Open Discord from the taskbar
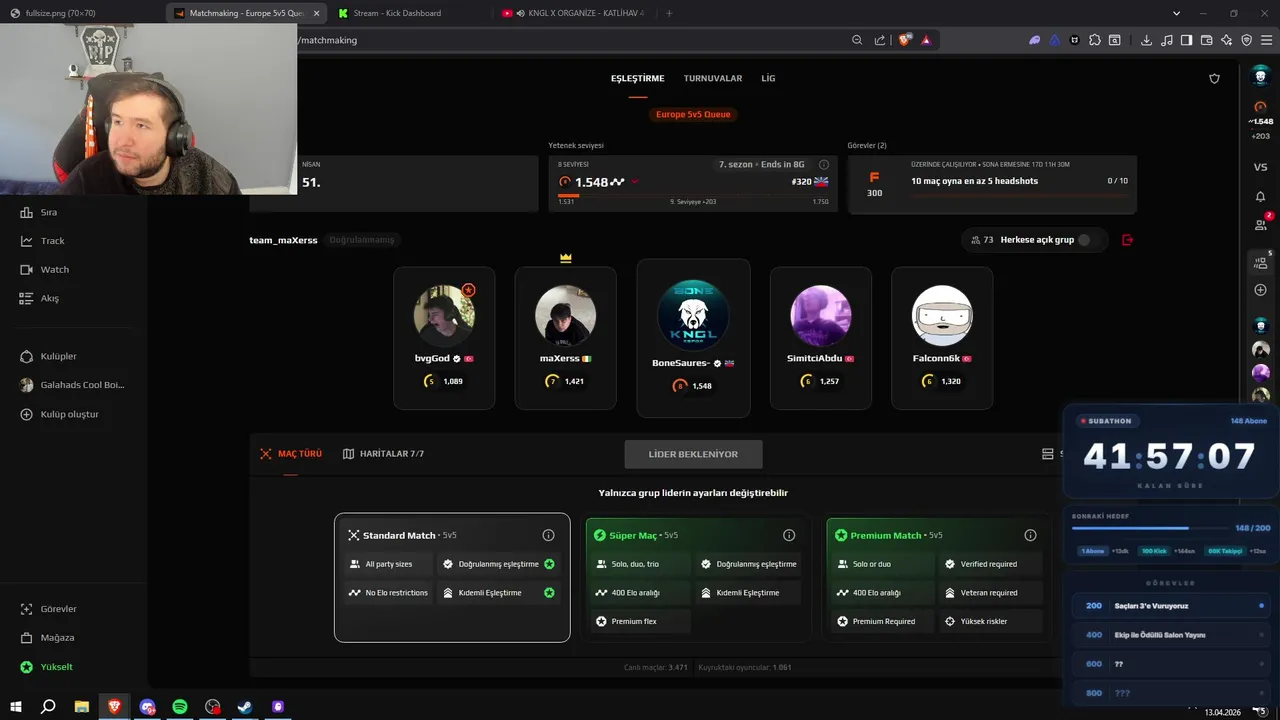The height and width of the screenshot is (720, 1280). click(148, 707)
